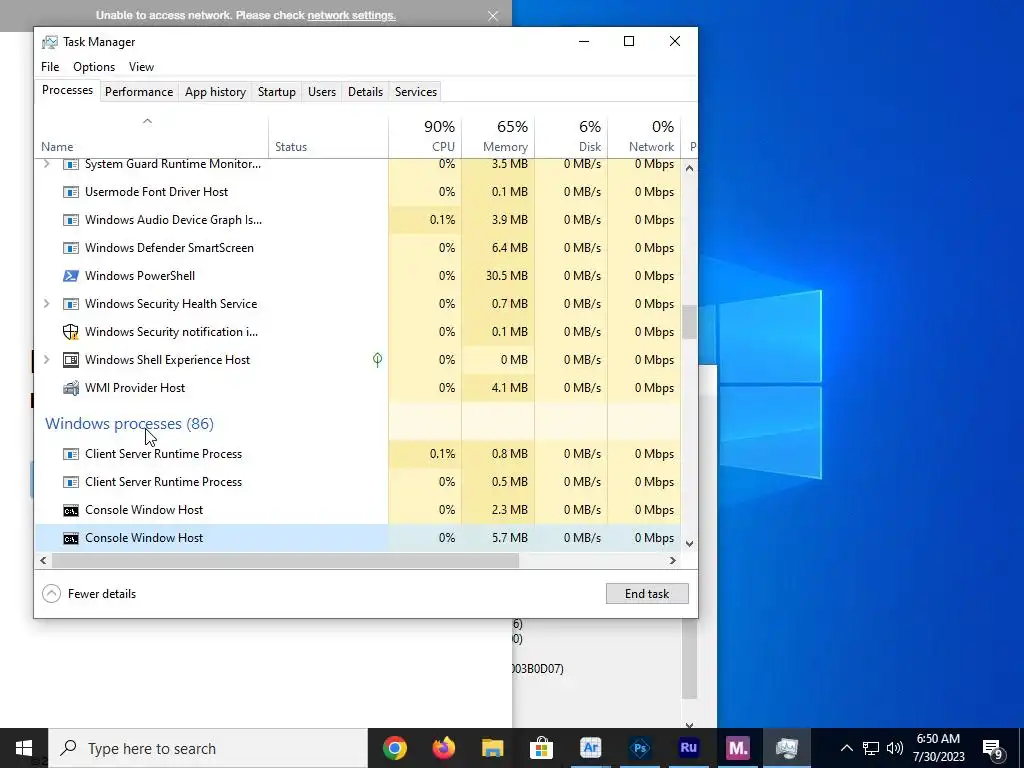Click the Task Manager taskbar icon
This screenshot has width=1024, height=768.
click(x=787, y=748)
